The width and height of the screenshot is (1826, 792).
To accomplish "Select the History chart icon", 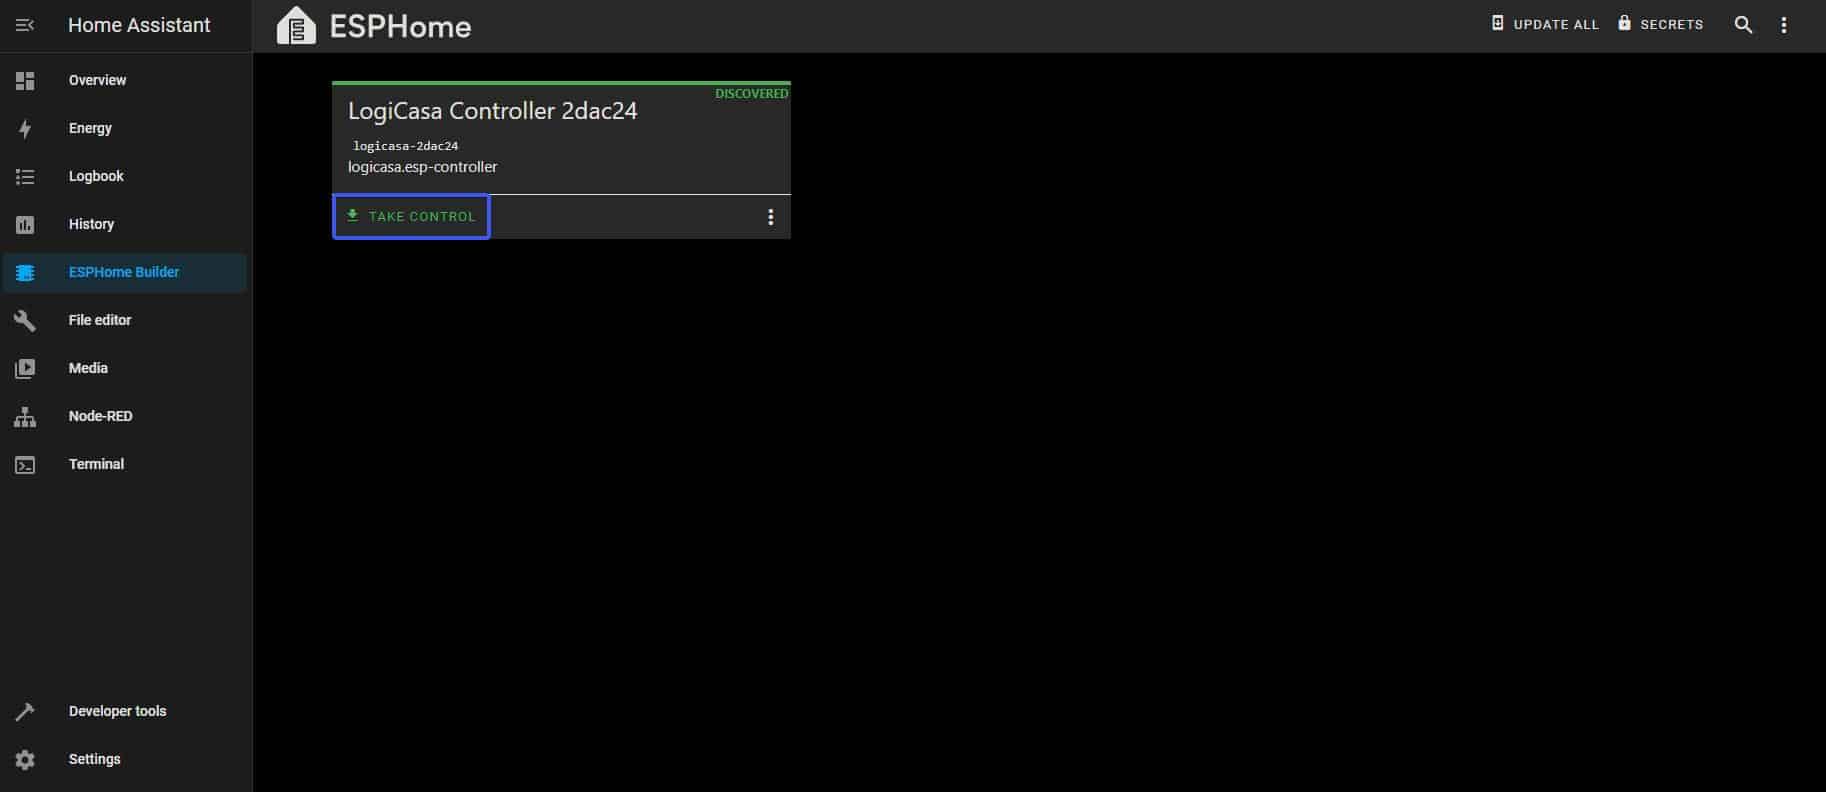I will coord(25,224).
